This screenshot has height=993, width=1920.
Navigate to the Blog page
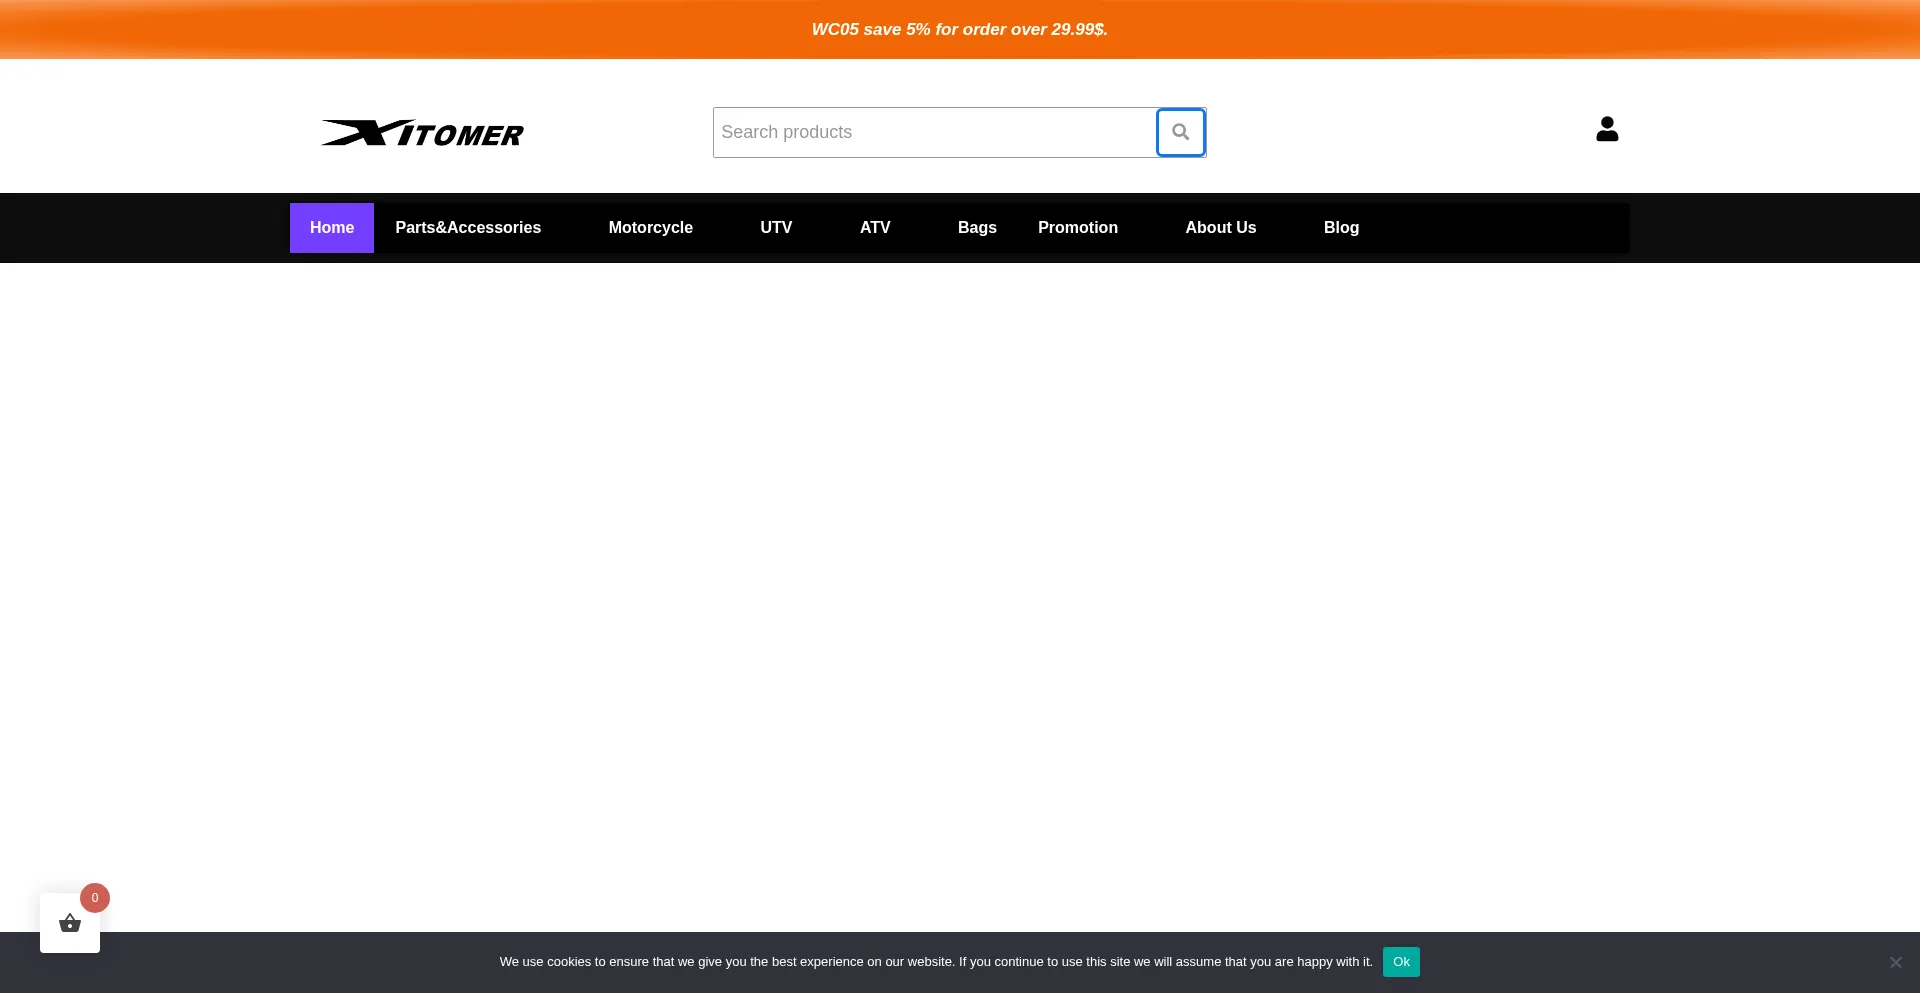point(1340,228)
